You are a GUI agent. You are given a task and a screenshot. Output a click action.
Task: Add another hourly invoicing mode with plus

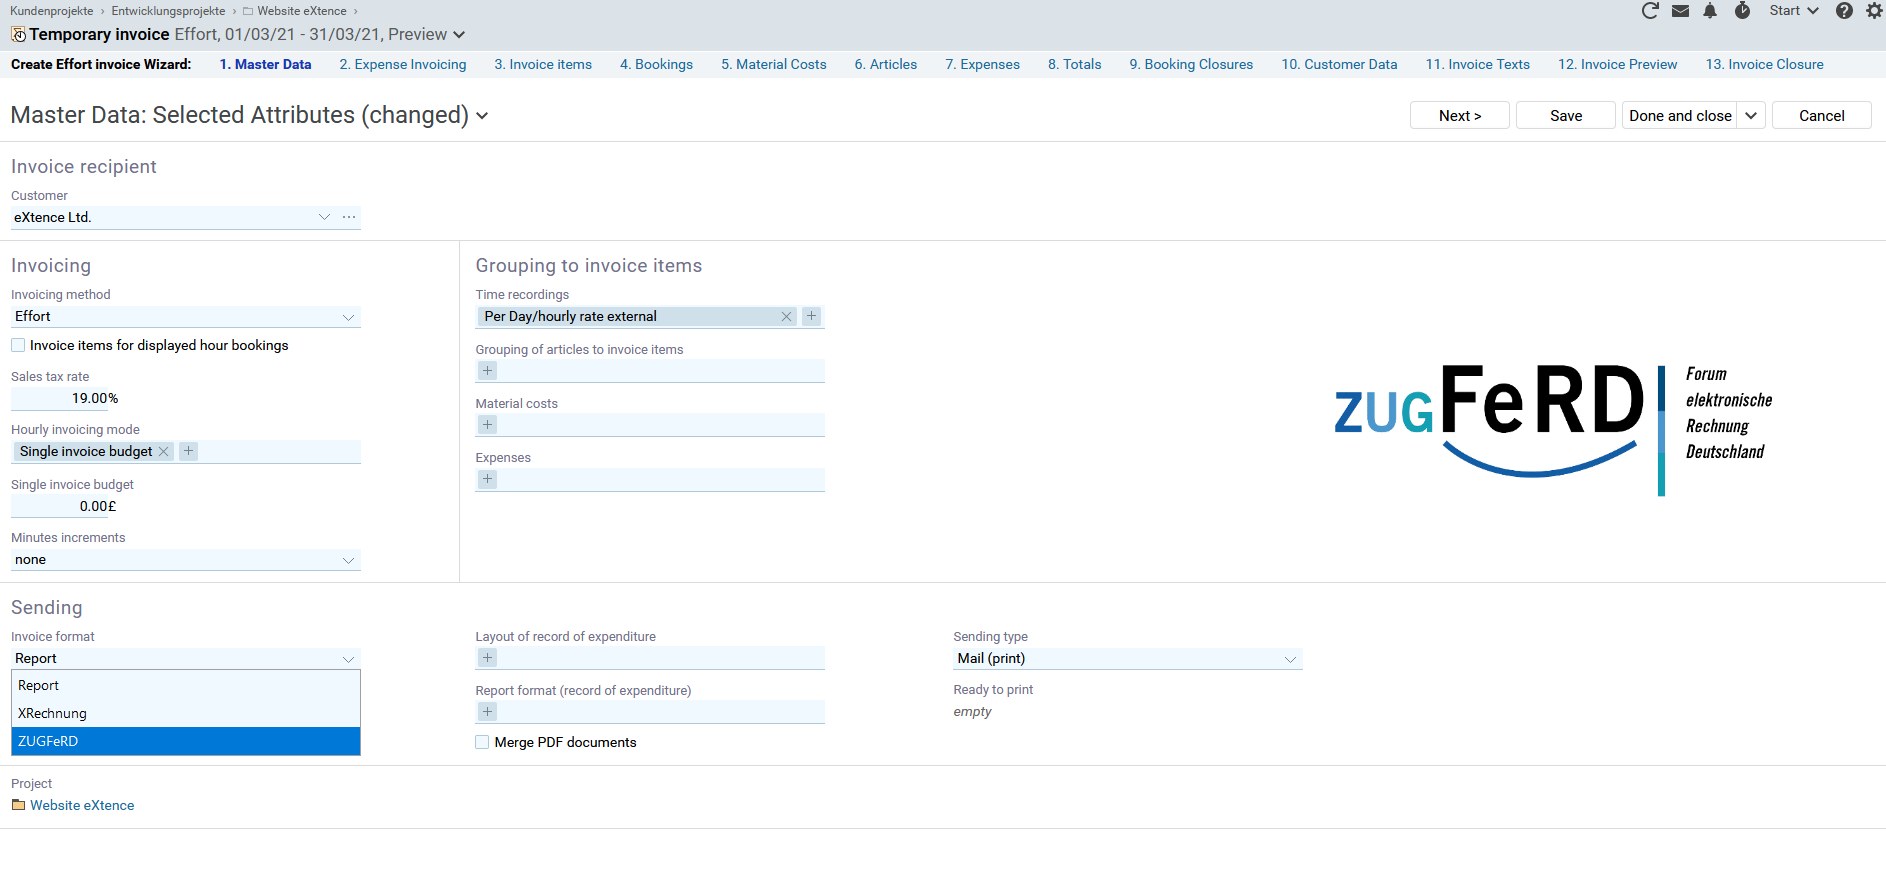coord(188,451)
